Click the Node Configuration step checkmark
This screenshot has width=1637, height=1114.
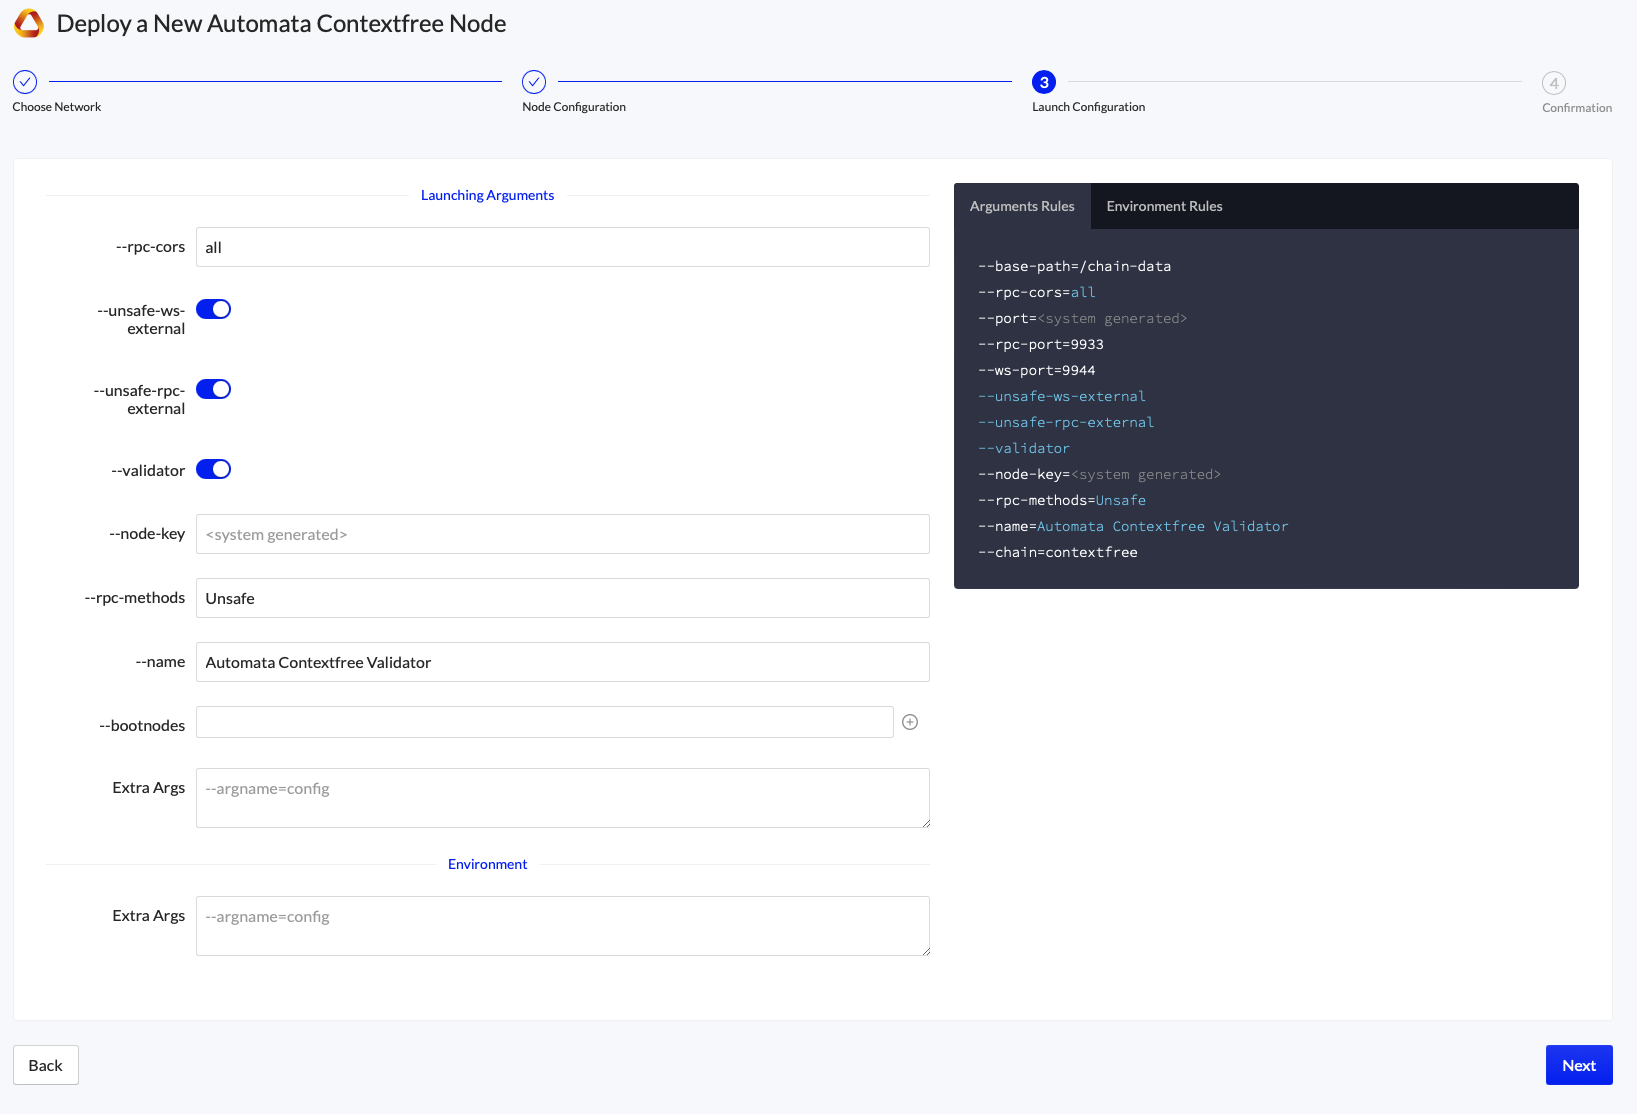click(x=534, y=82)
